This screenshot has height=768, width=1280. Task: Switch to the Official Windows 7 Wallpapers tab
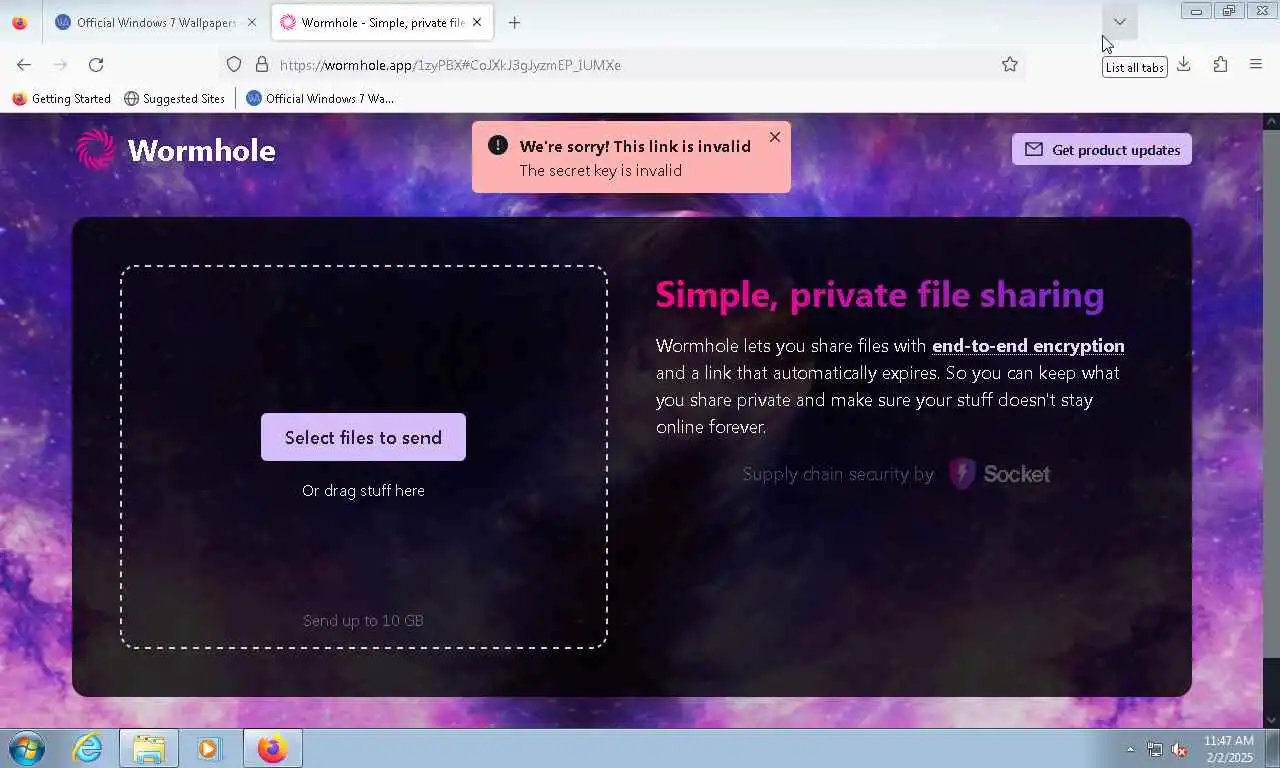156,22
